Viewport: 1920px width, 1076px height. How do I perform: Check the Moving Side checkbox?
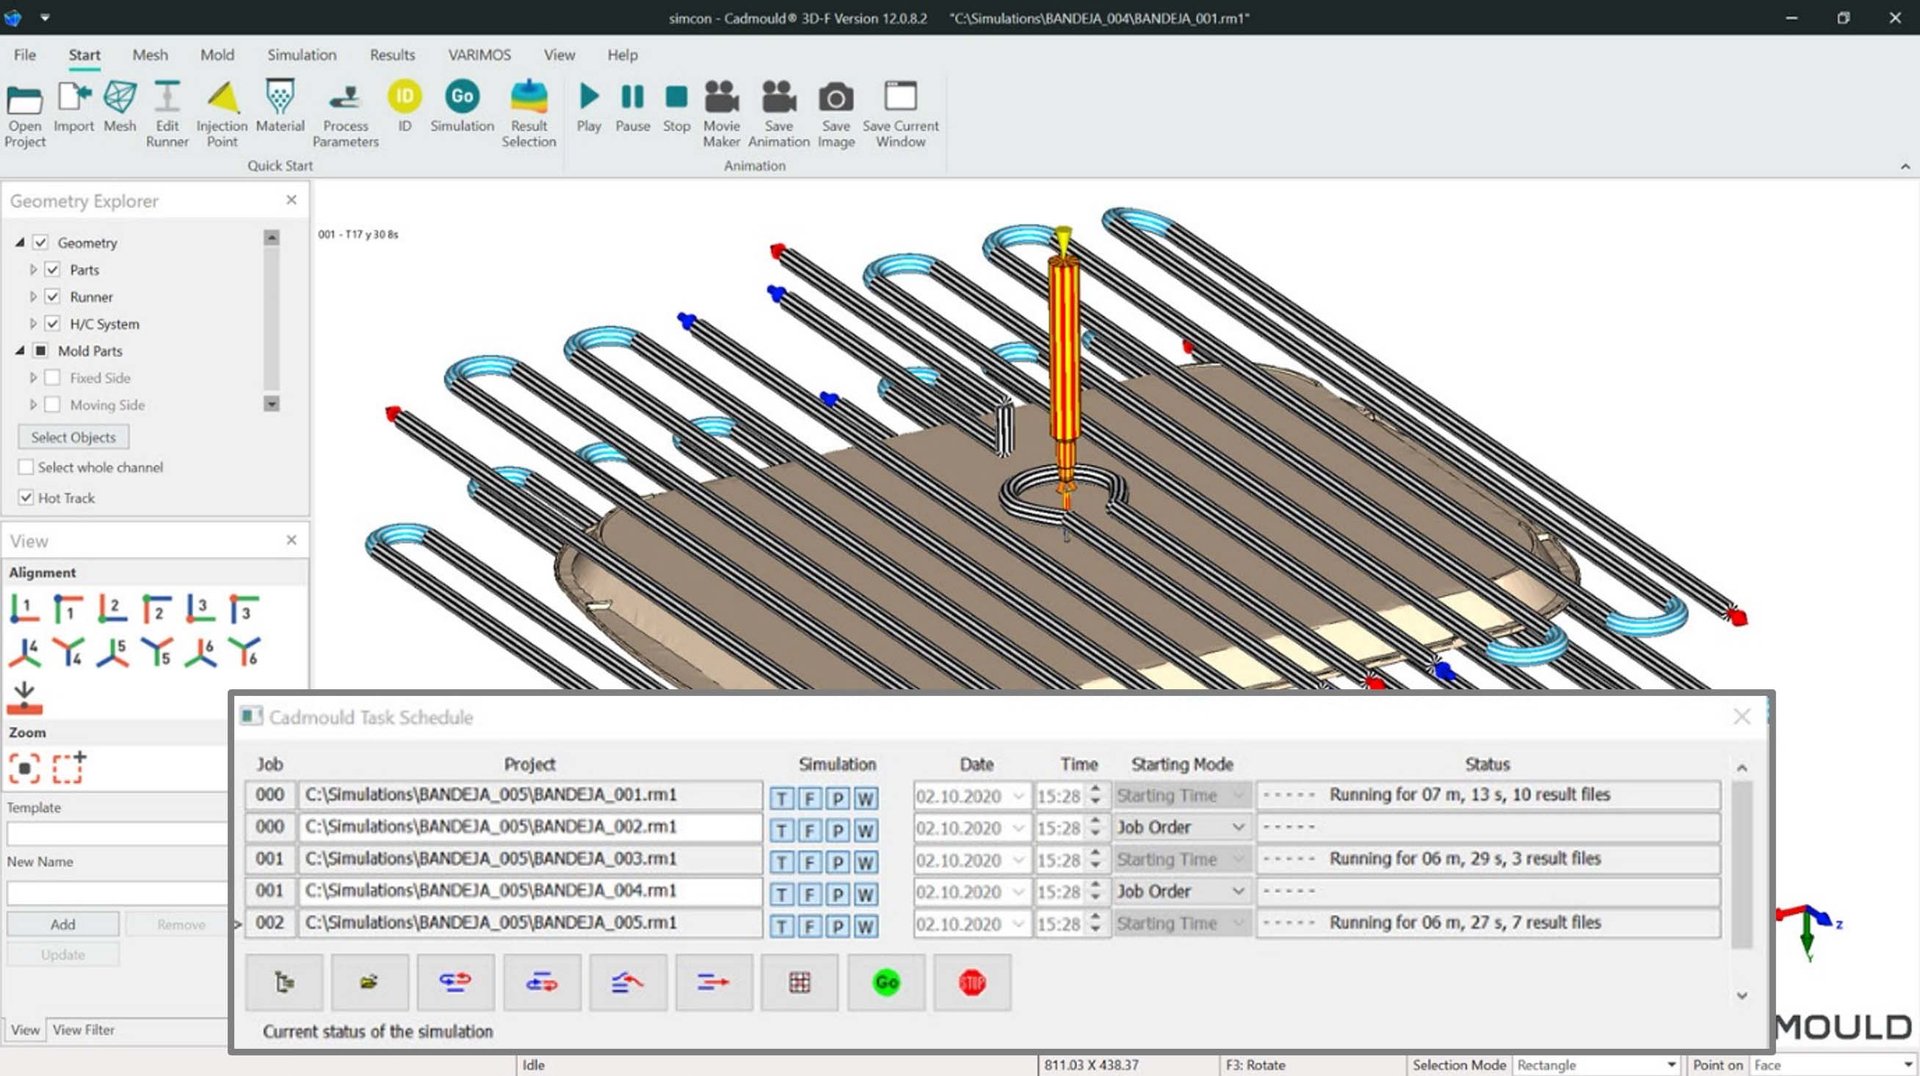(53, 404)
